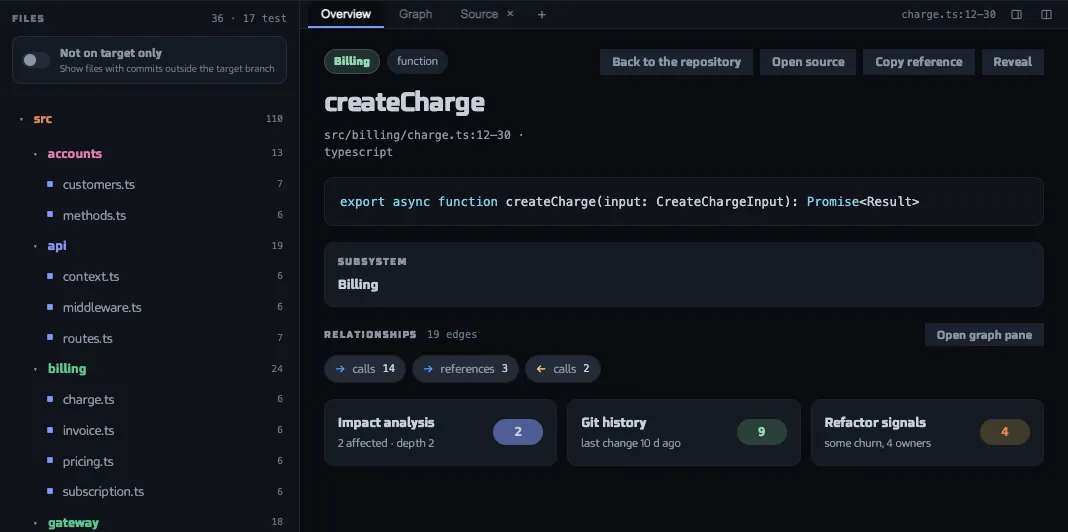Close the Source tab with its x
The height and width of the screenshot is (532, 1068).
[510, 14]
